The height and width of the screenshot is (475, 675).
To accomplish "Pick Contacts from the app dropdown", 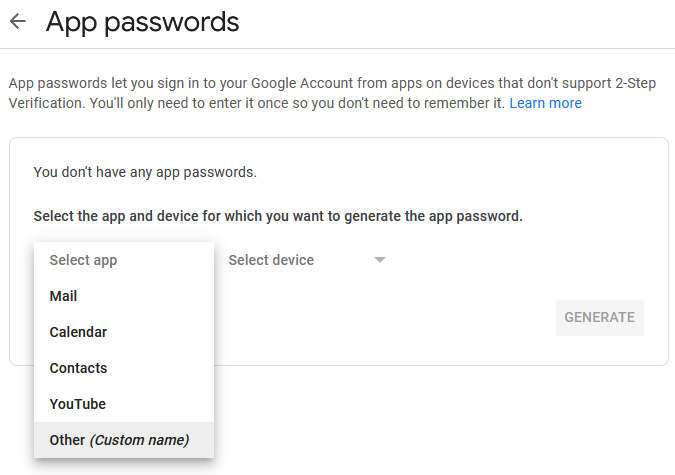I will 78,368.
